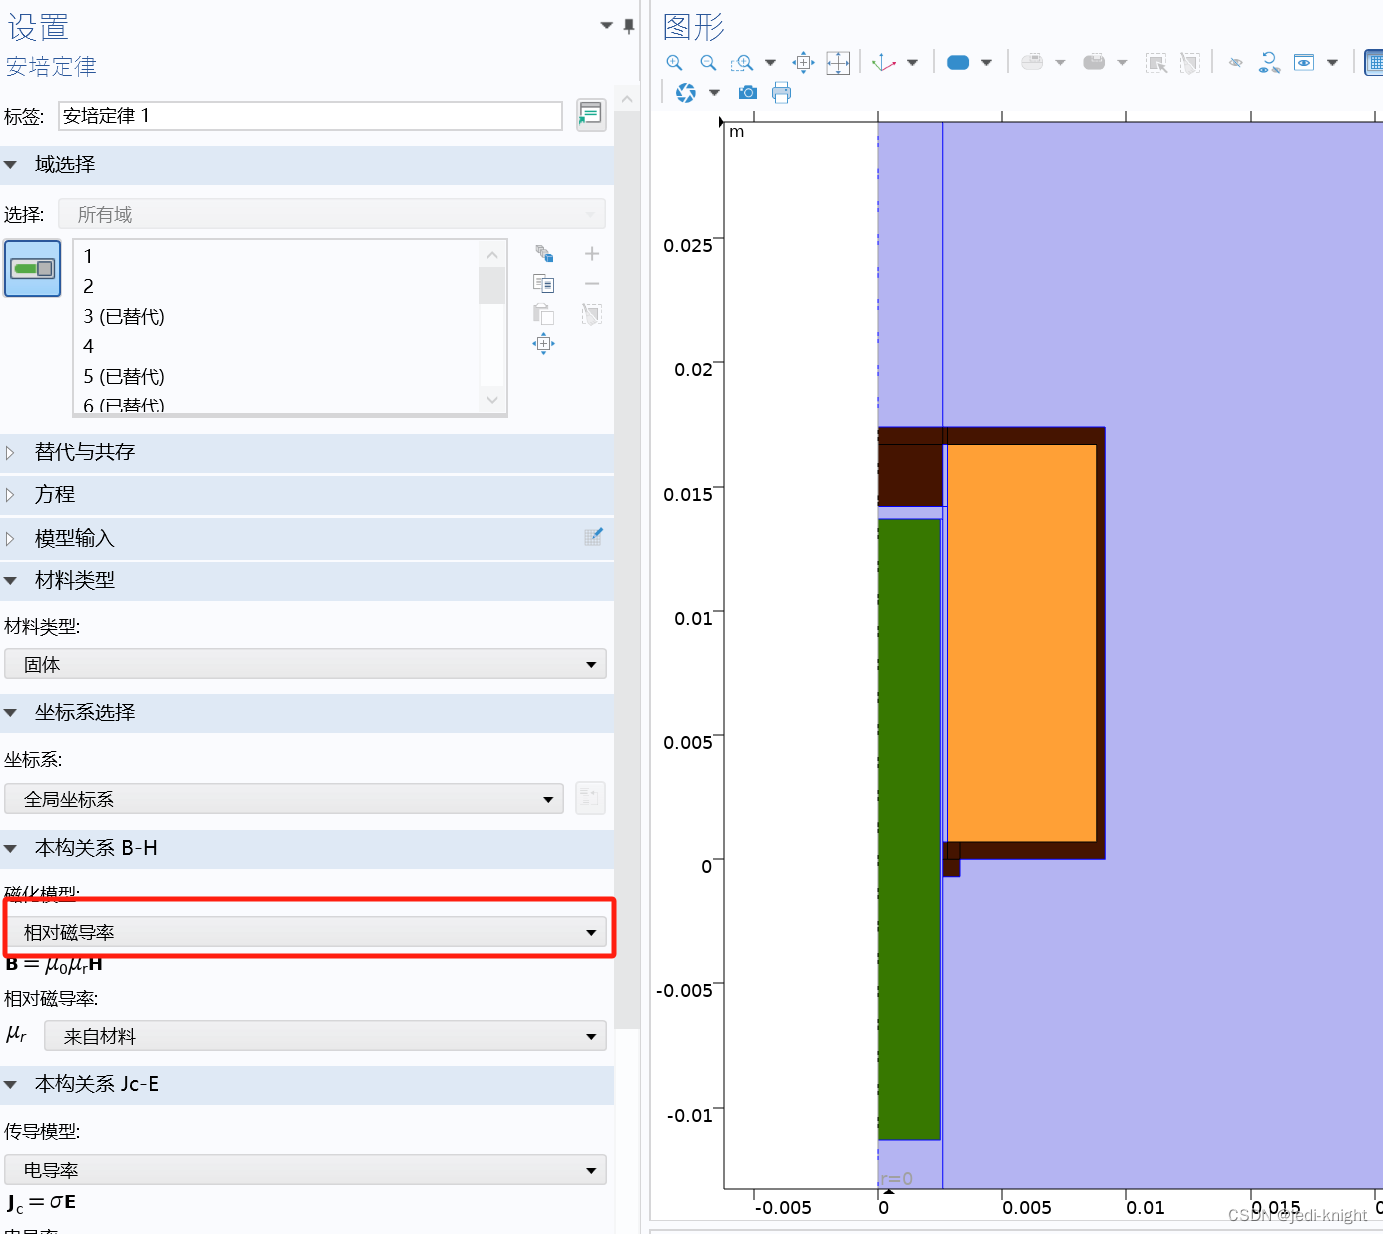Toggle the active selection switch button
Image resolution: width=1383 pixels, height=1234 pixels.
pos(33,268)
